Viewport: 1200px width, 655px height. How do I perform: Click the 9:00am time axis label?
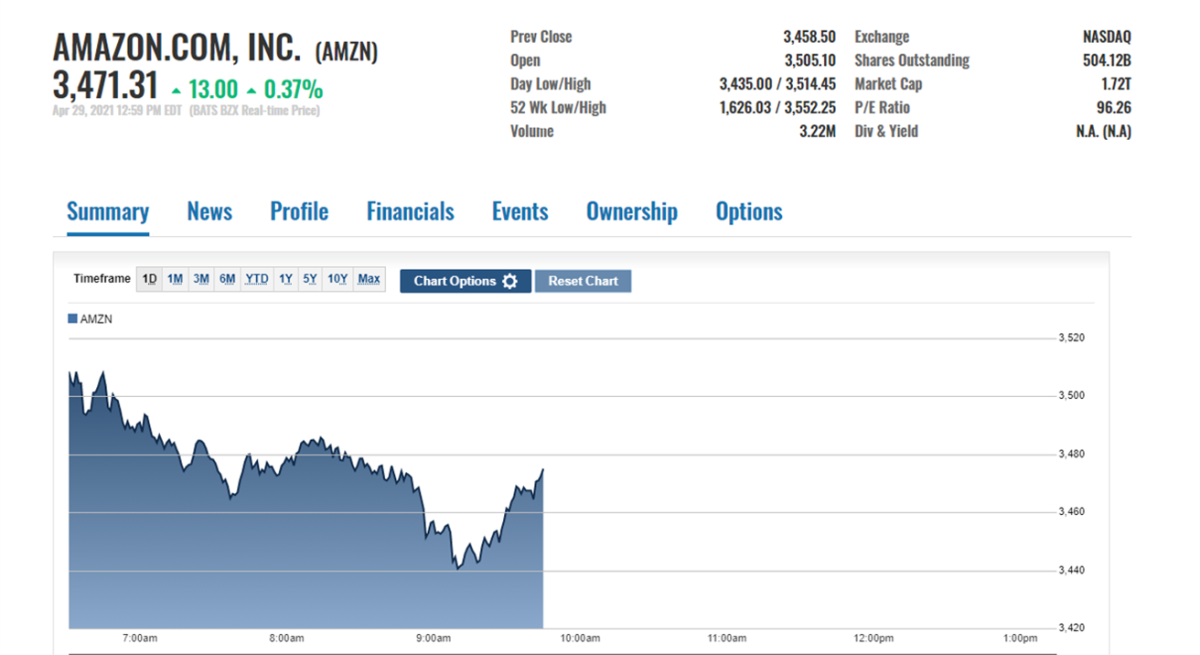[434, 638]
